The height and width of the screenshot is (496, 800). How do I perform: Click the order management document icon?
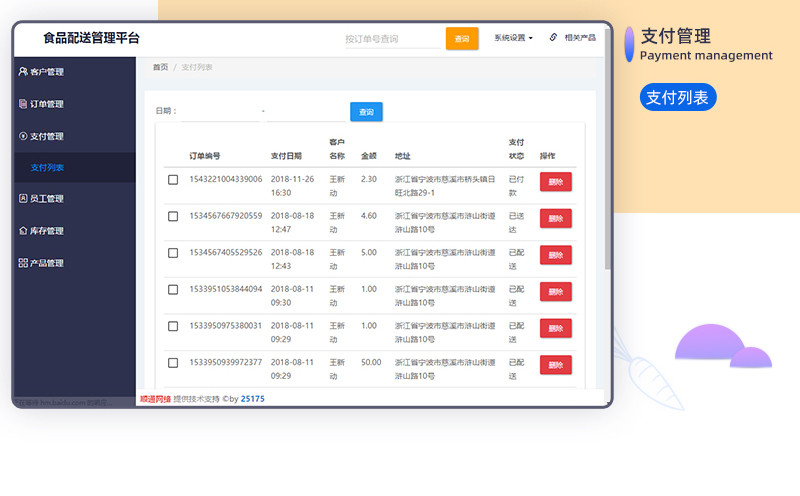pyautogui.click(x=23, y=104)
